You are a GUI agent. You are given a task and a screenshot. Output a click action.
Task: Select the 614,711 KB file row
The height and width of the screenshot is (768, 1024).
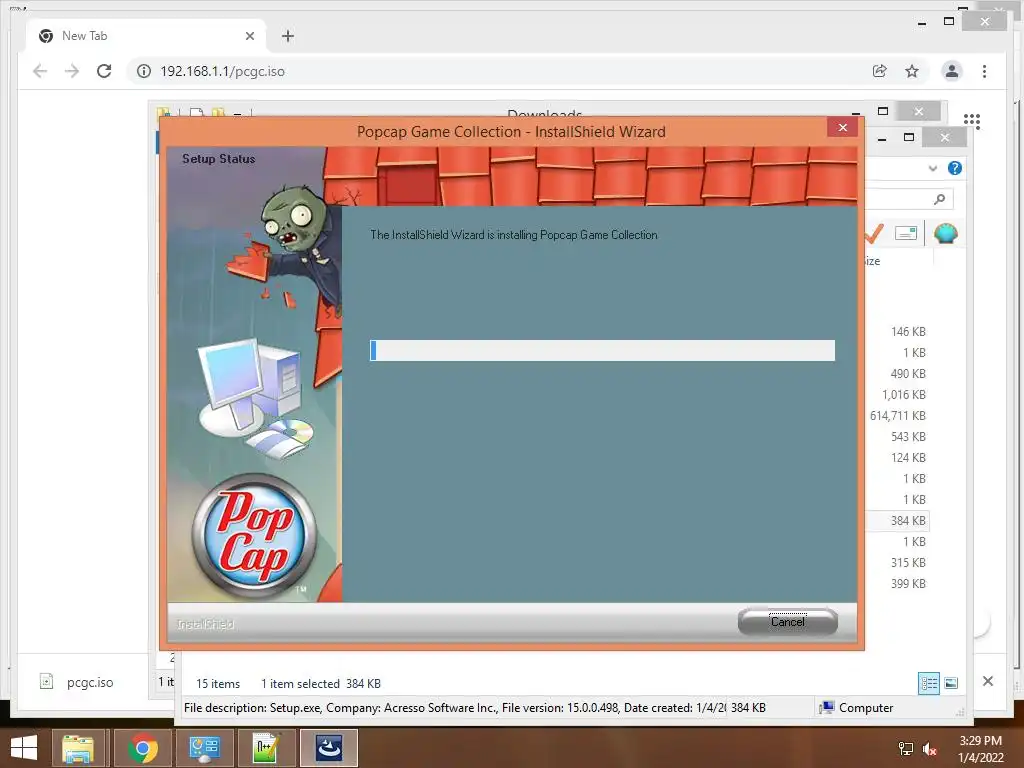click(x=898, y=415)
